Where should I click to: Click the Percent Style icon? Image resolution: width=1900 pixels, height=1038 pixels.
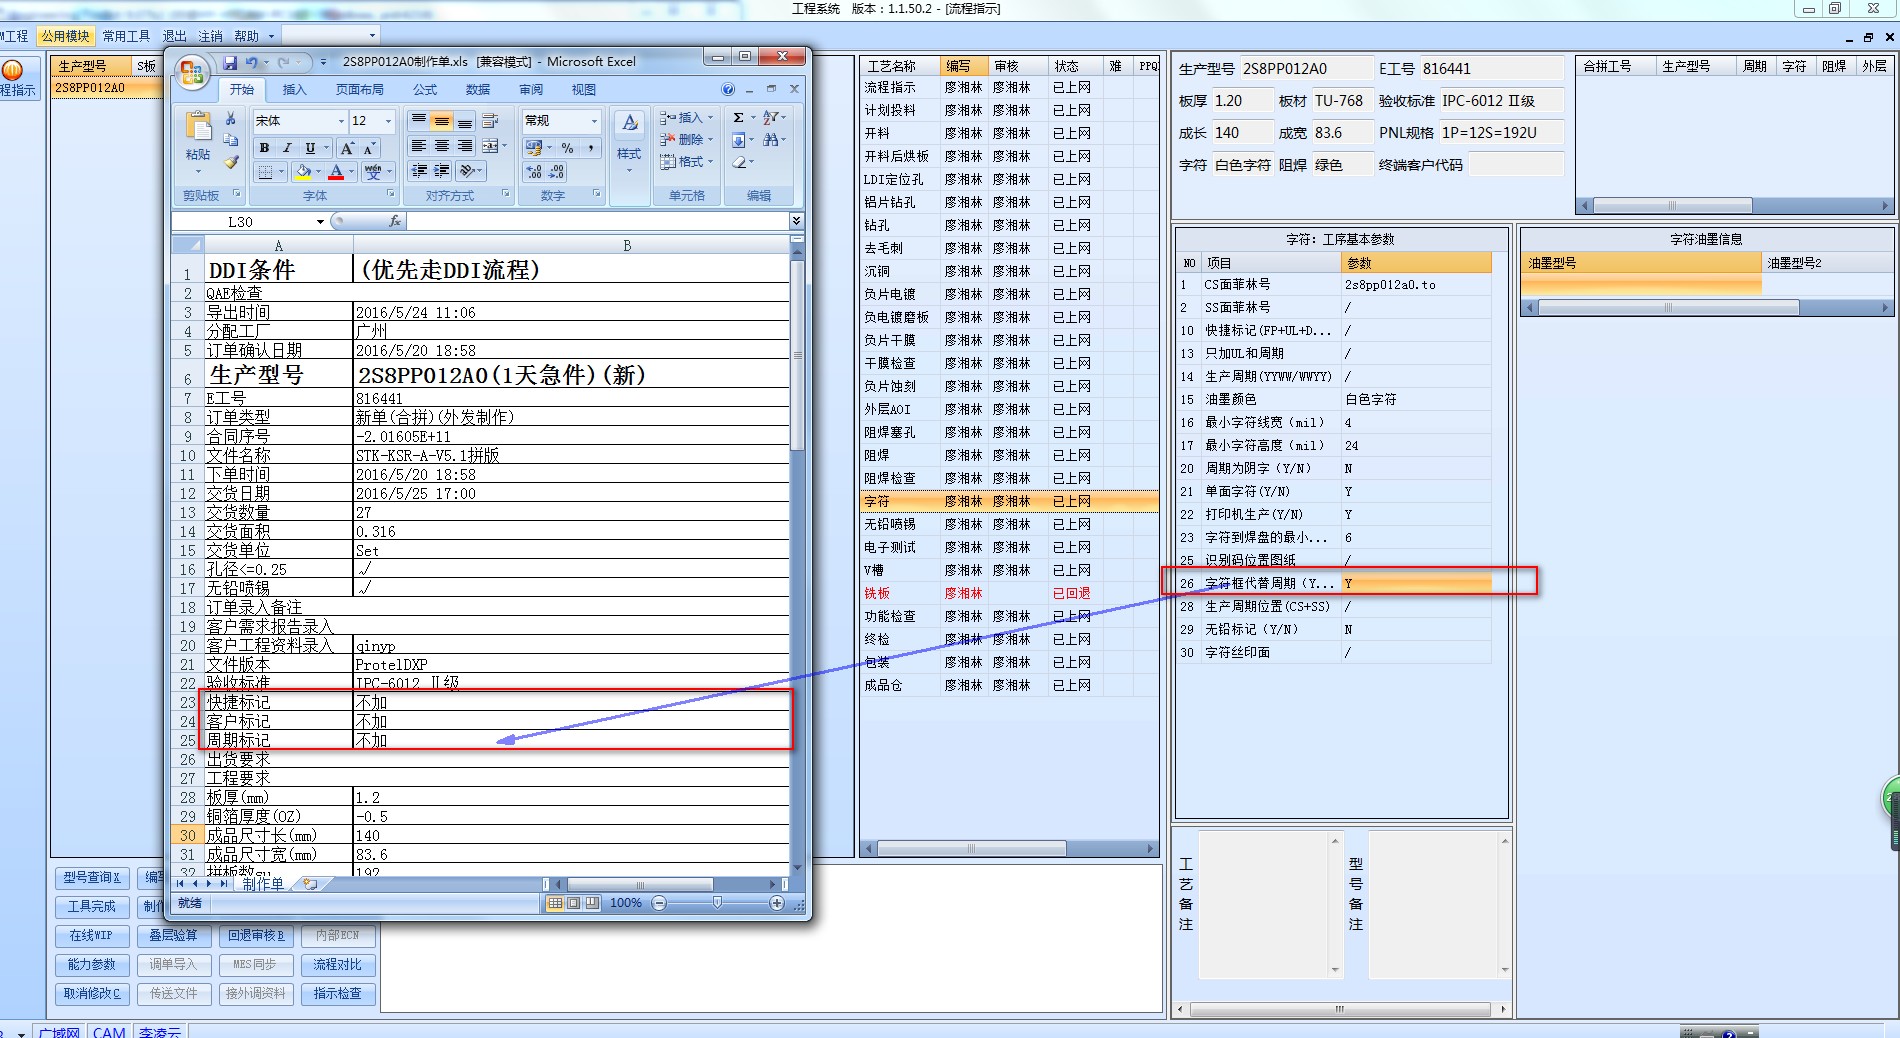[567, 148]
